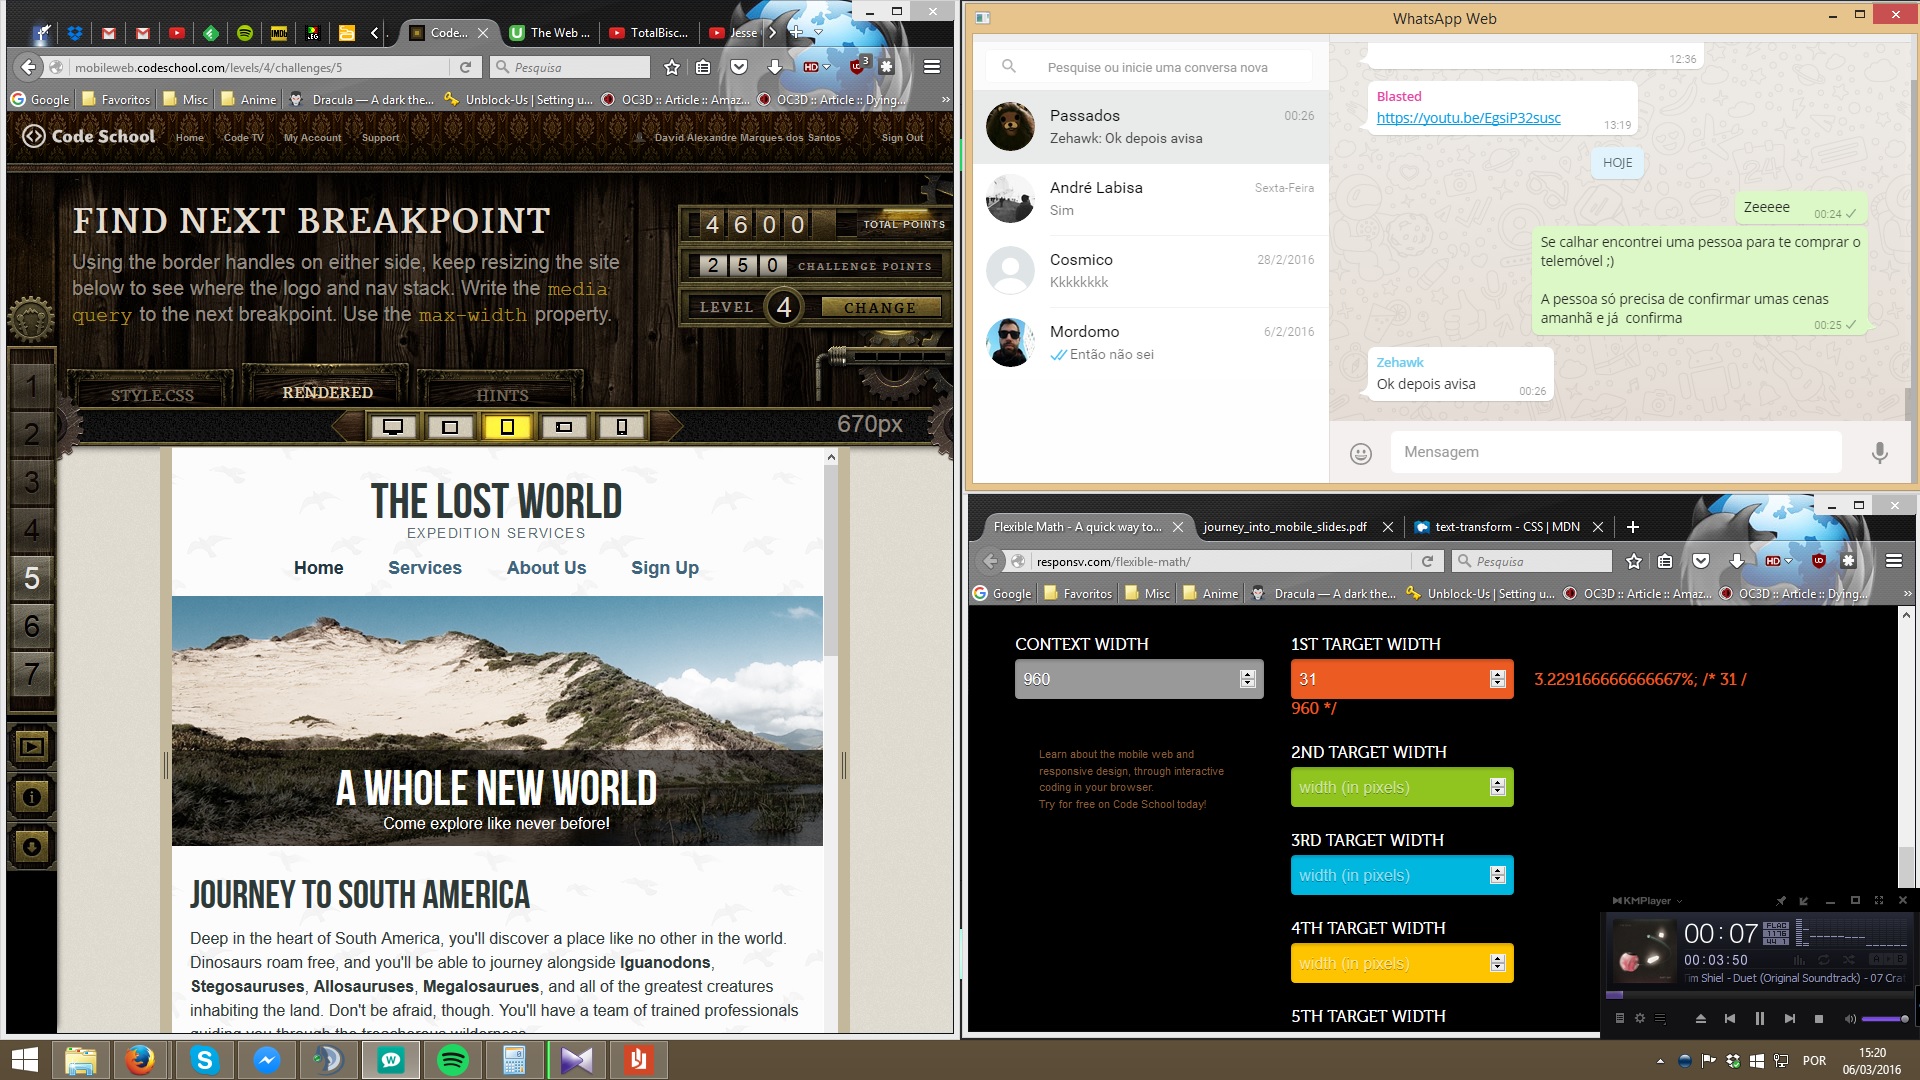
Task: Open hamburger menu in left Firefox
Action: click(x=932, y=67)
